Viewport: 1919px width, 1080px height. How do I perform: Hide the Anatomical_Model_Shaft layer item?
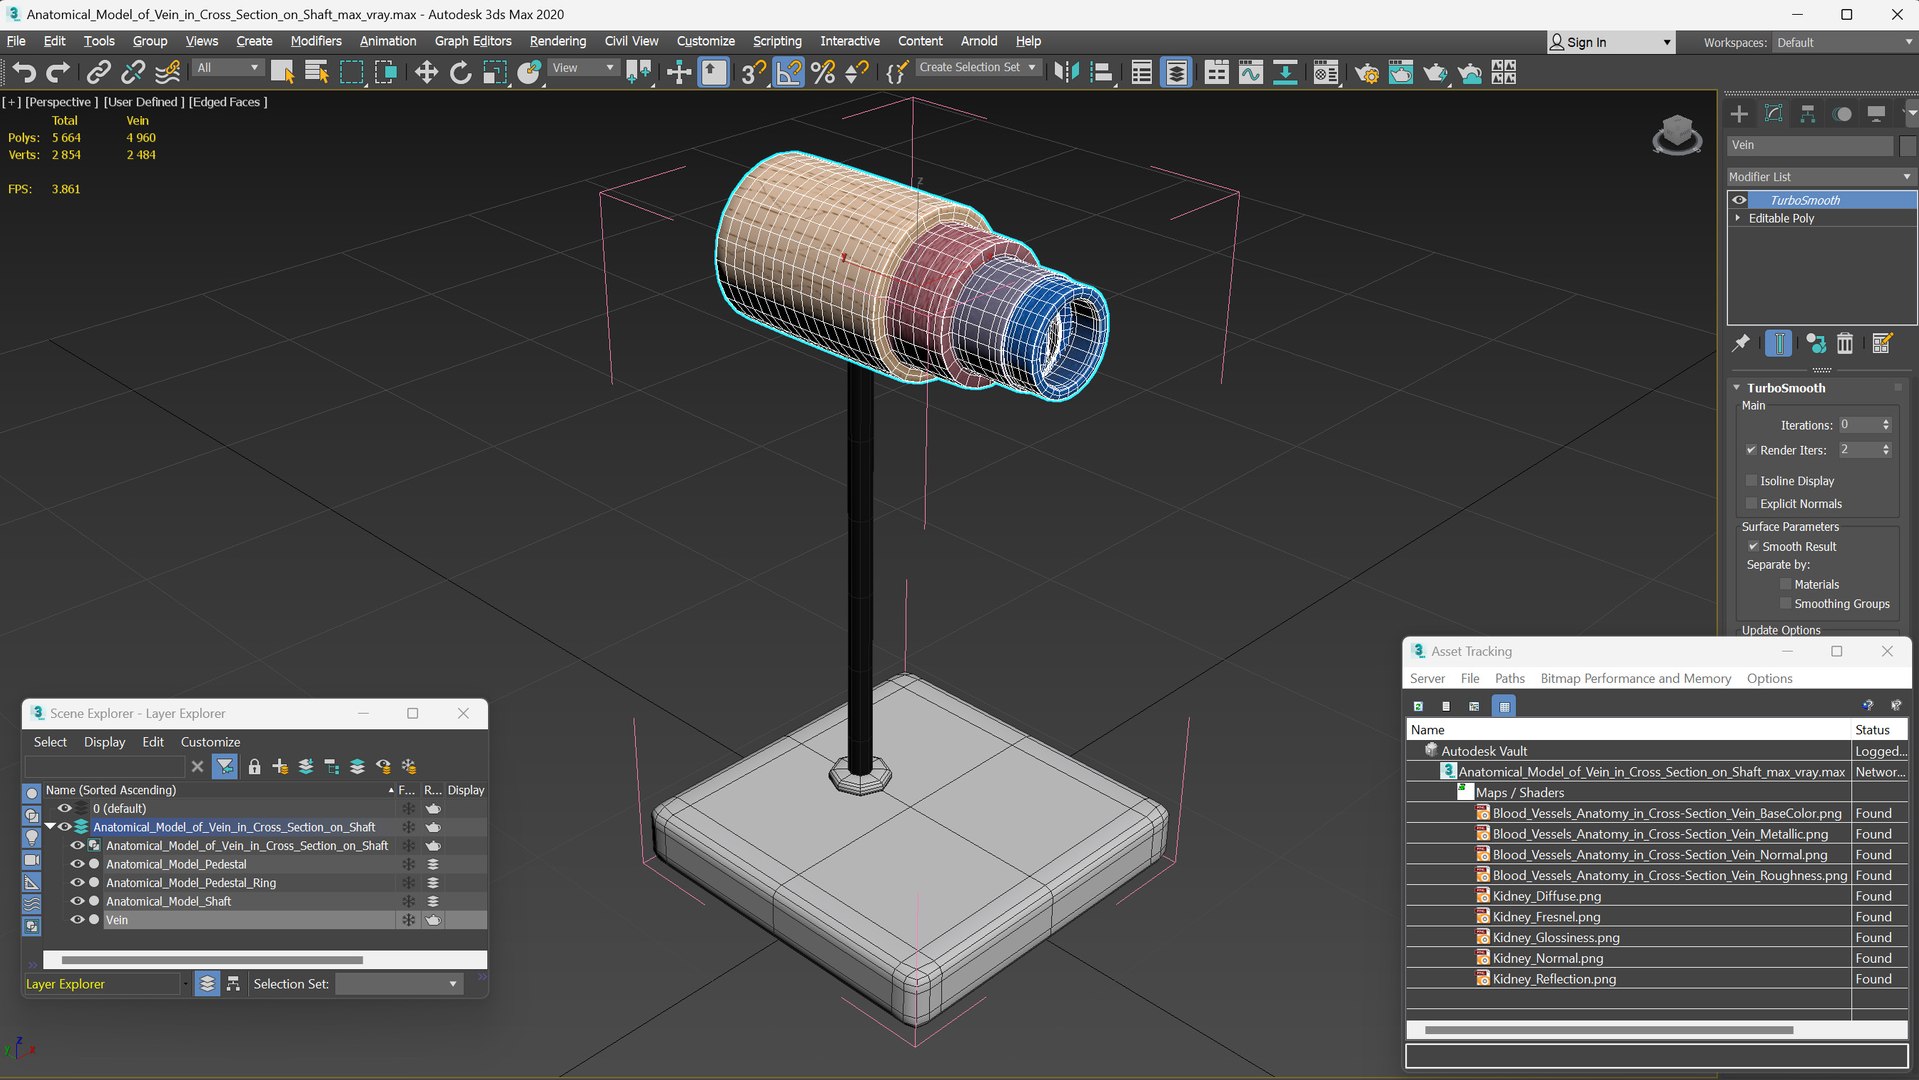[x=76, y=901]
